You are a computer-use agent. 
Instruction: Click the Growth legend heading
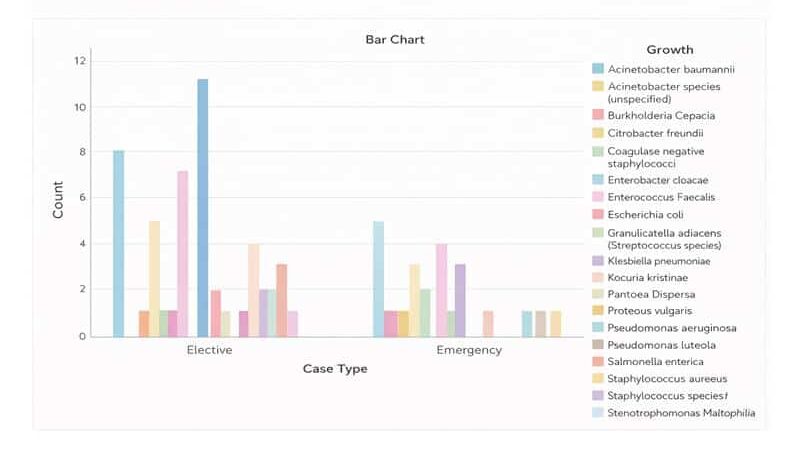pos(669,49)
